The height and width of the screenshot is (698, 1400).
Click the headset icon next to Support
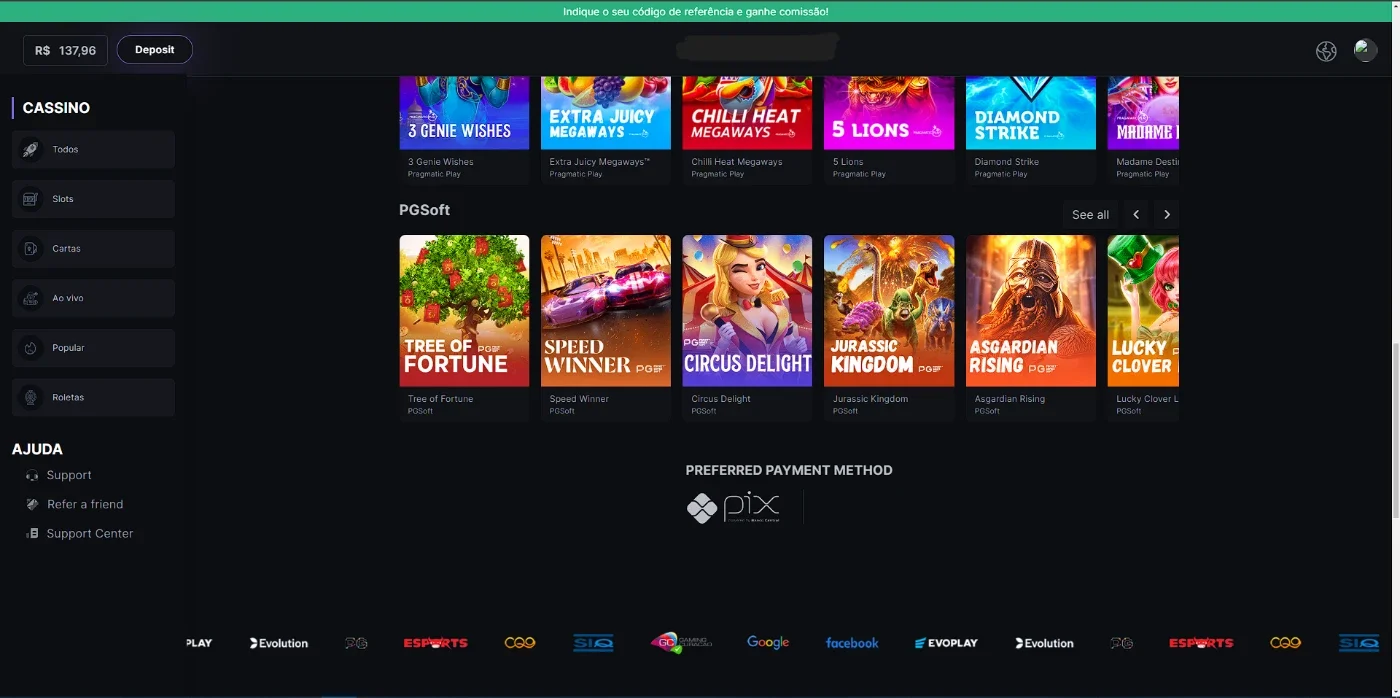pos(32,476)
